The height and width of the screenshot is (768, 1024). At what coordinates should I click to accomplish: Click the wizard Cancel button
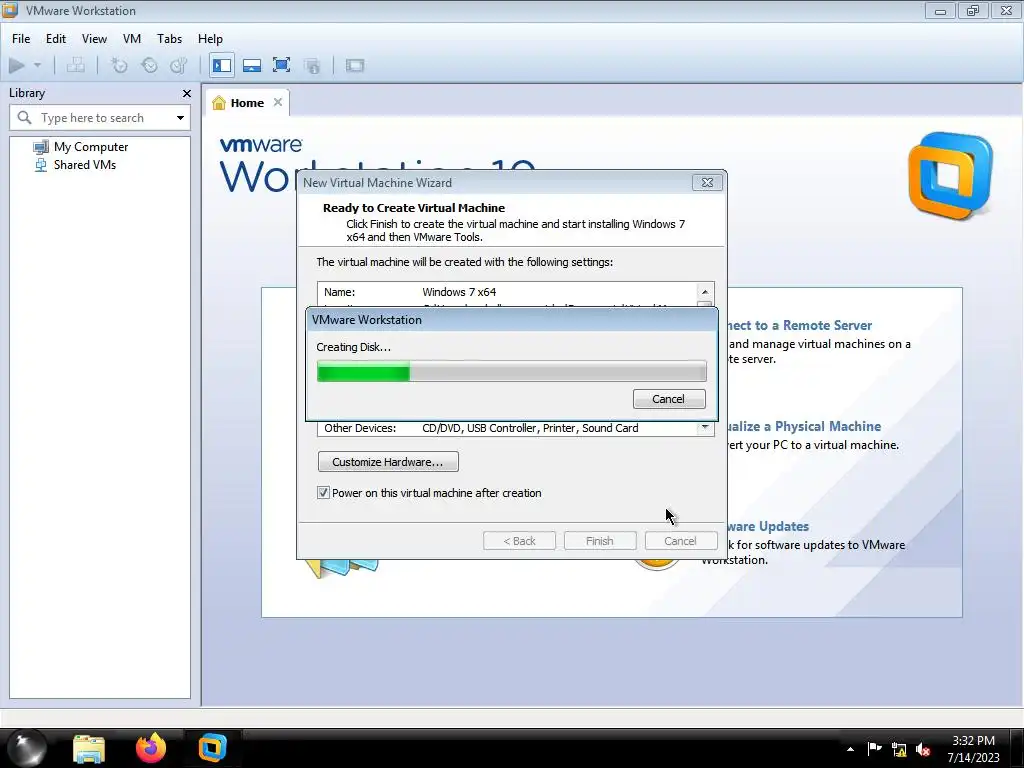(x=680, y=541)
